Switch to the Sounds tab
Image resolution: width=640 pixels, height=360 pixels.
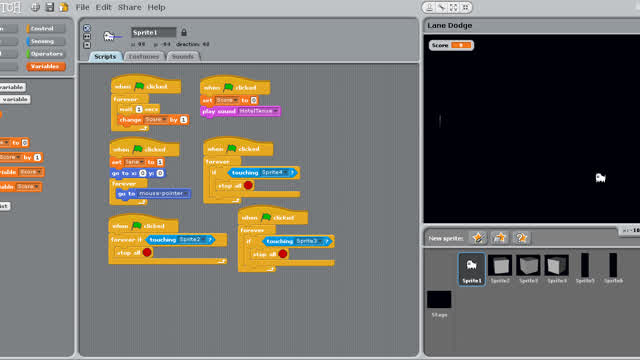[x=183, y=57]
